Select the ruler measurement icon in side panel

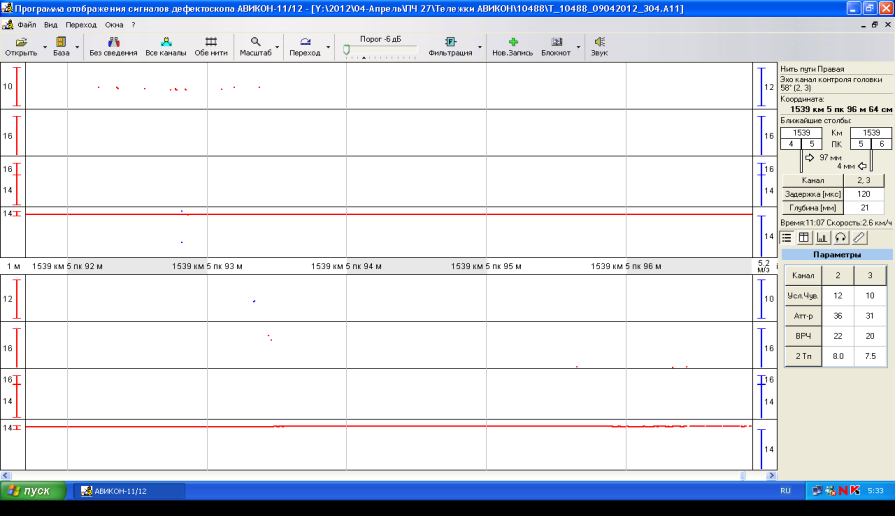click(859, 237)
